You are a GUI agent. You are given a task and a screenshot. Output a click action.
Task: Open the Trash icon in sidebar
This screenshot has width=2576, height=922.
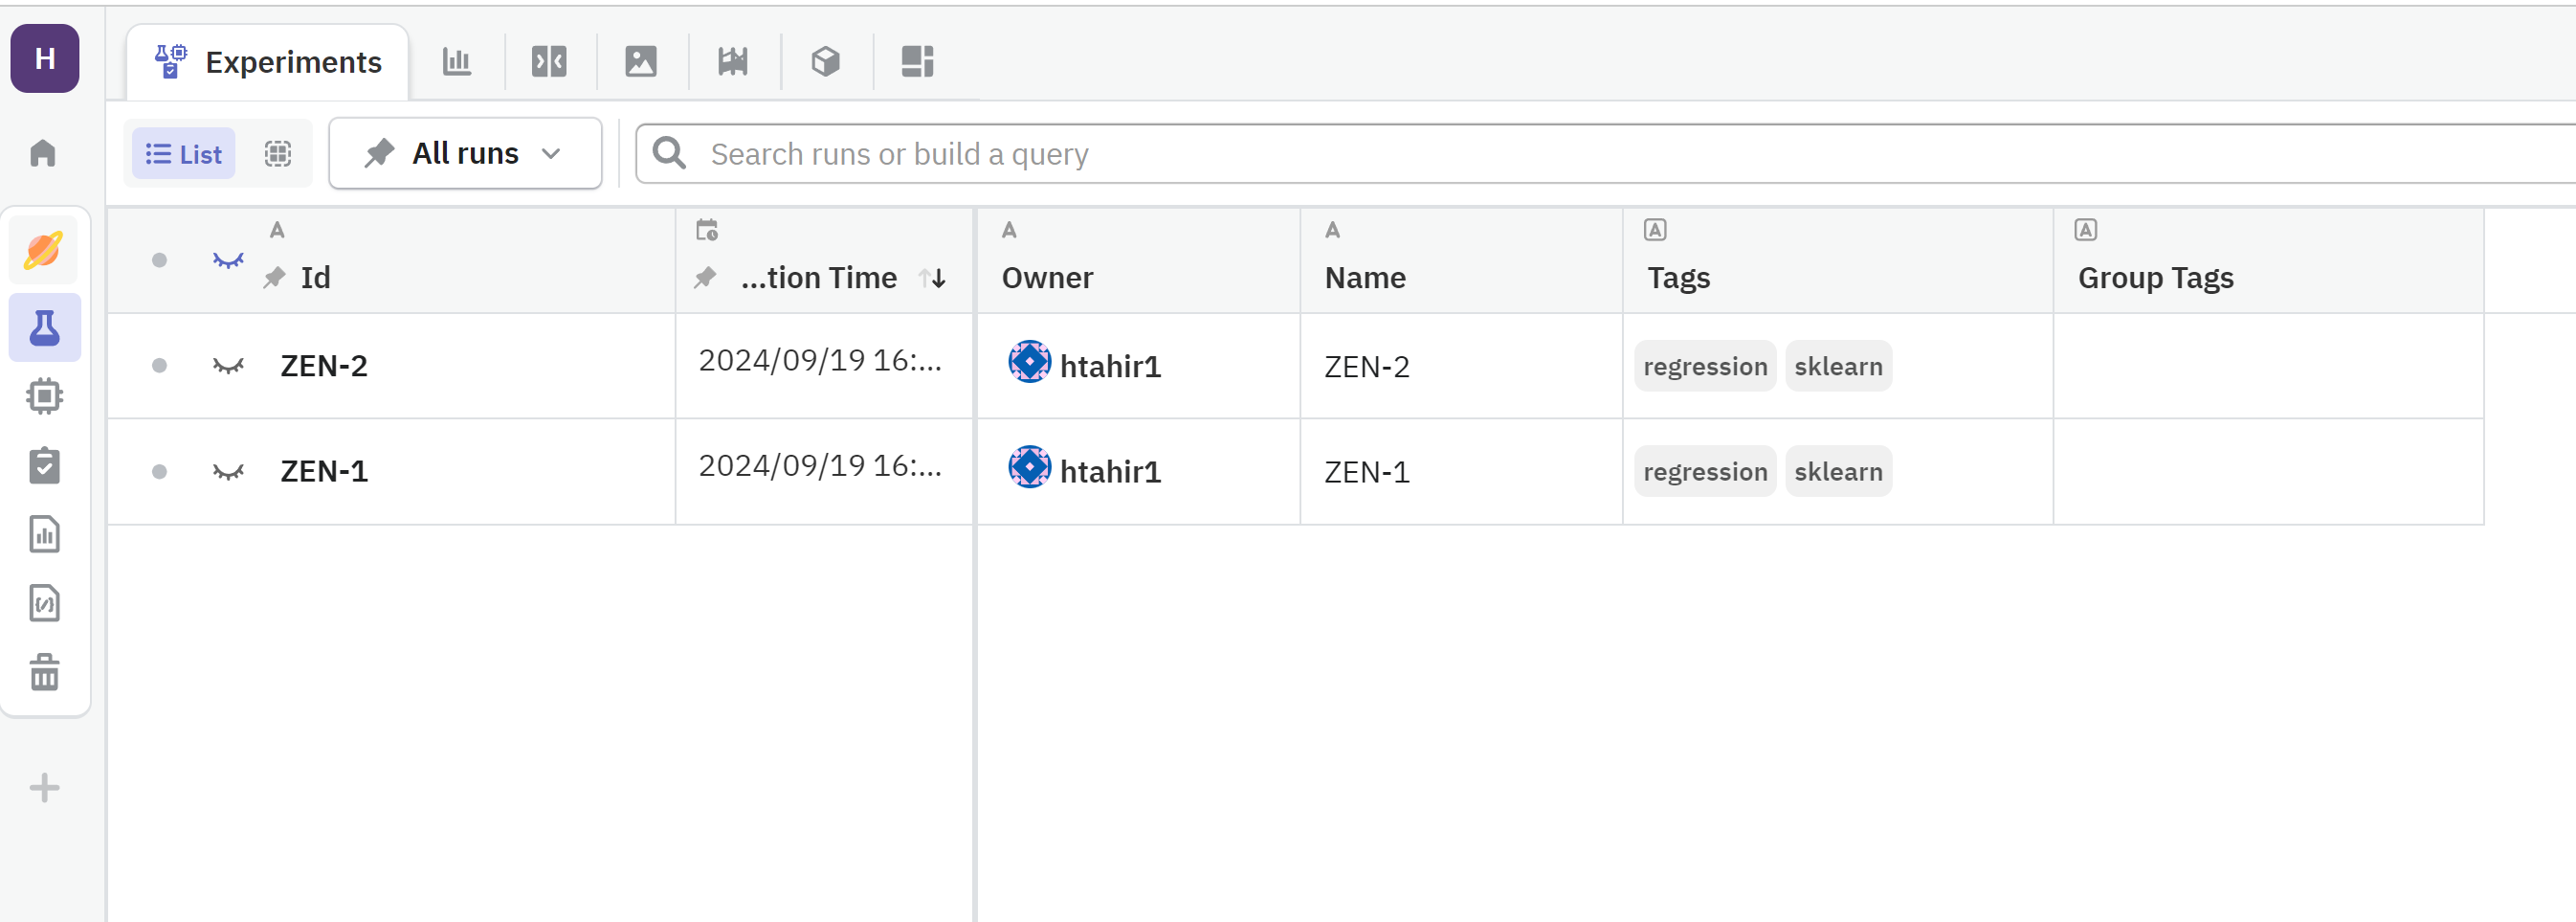(44, 673)
